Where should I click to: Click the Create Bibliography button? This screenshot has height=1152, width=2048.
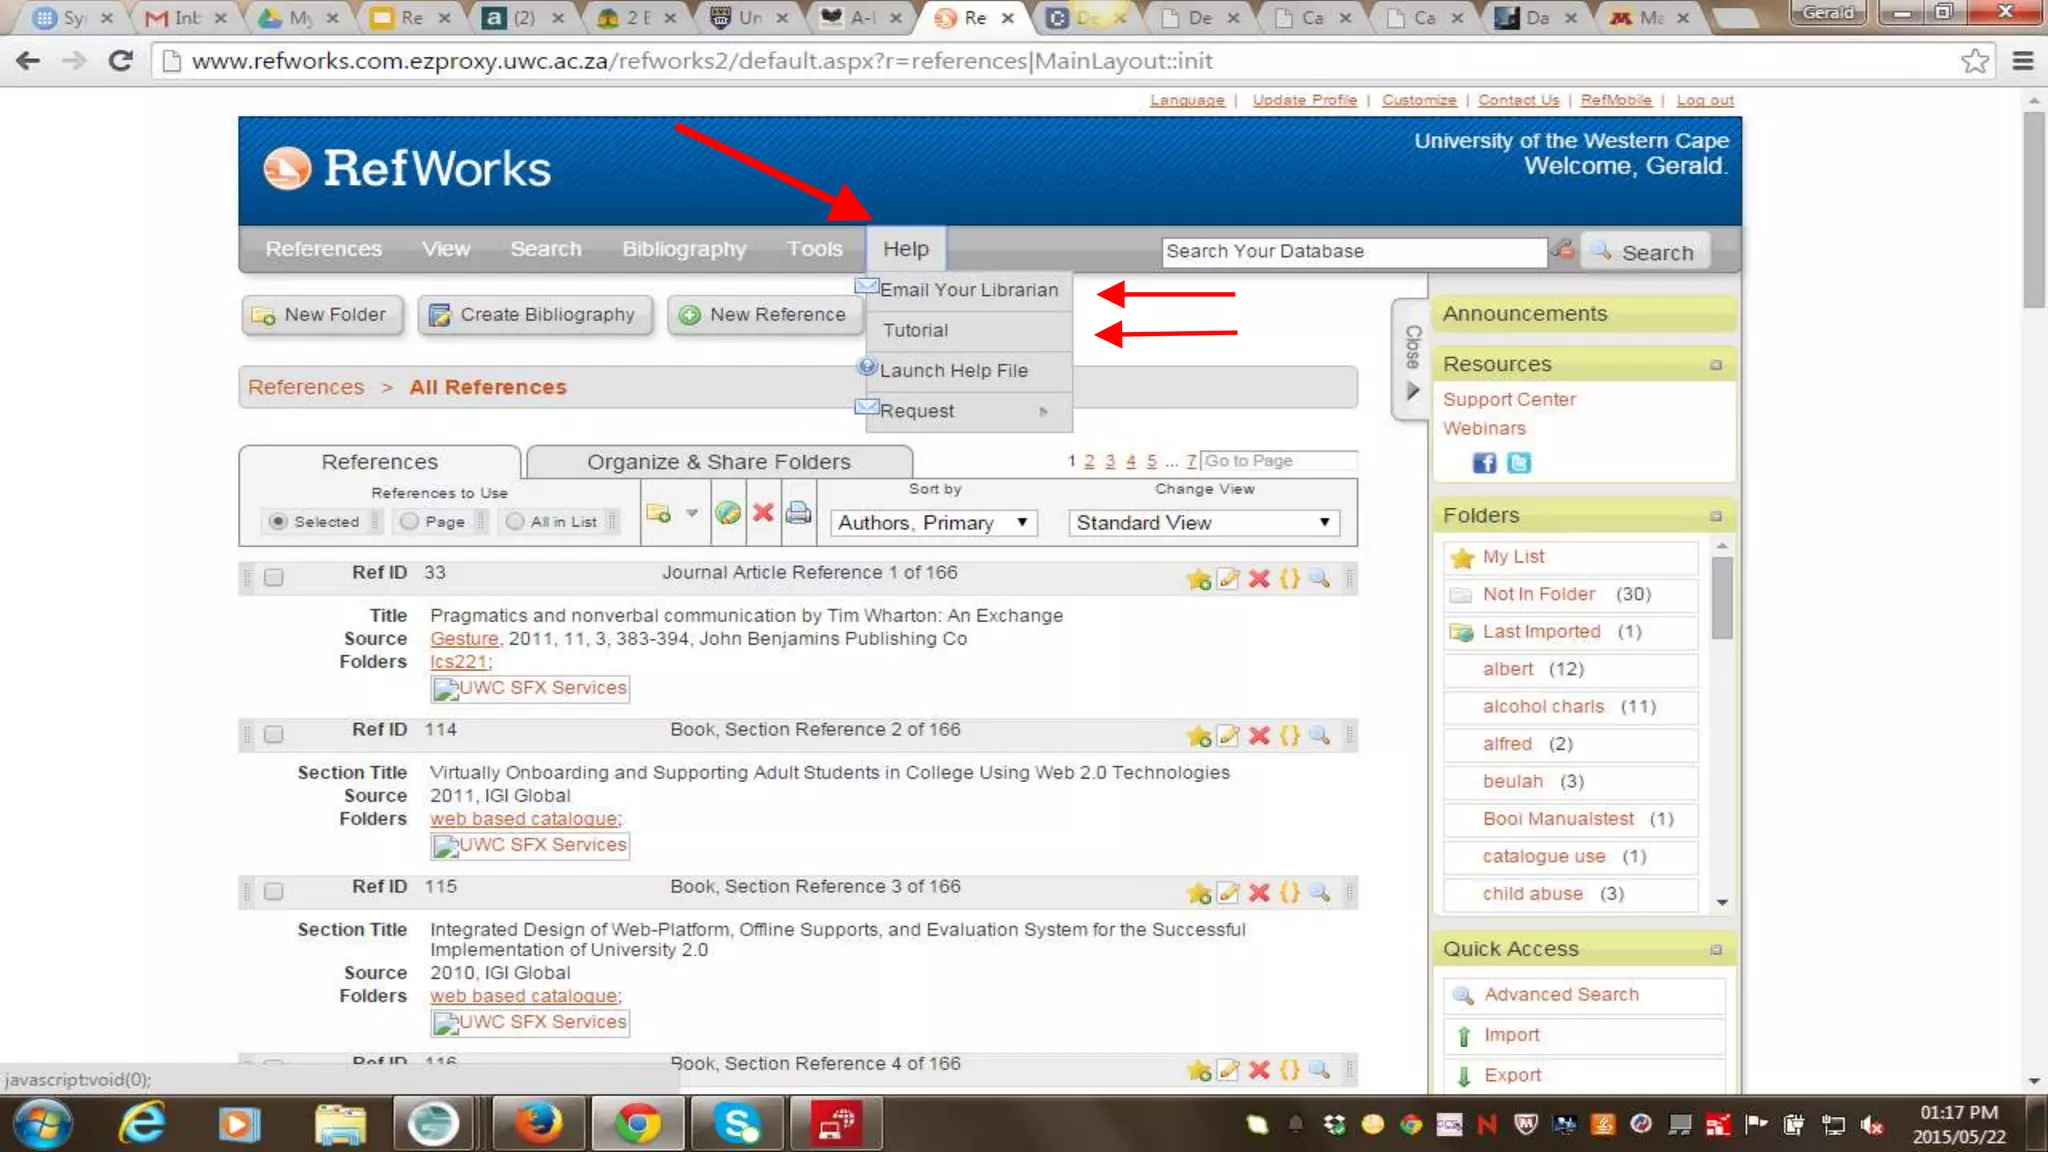534,315
